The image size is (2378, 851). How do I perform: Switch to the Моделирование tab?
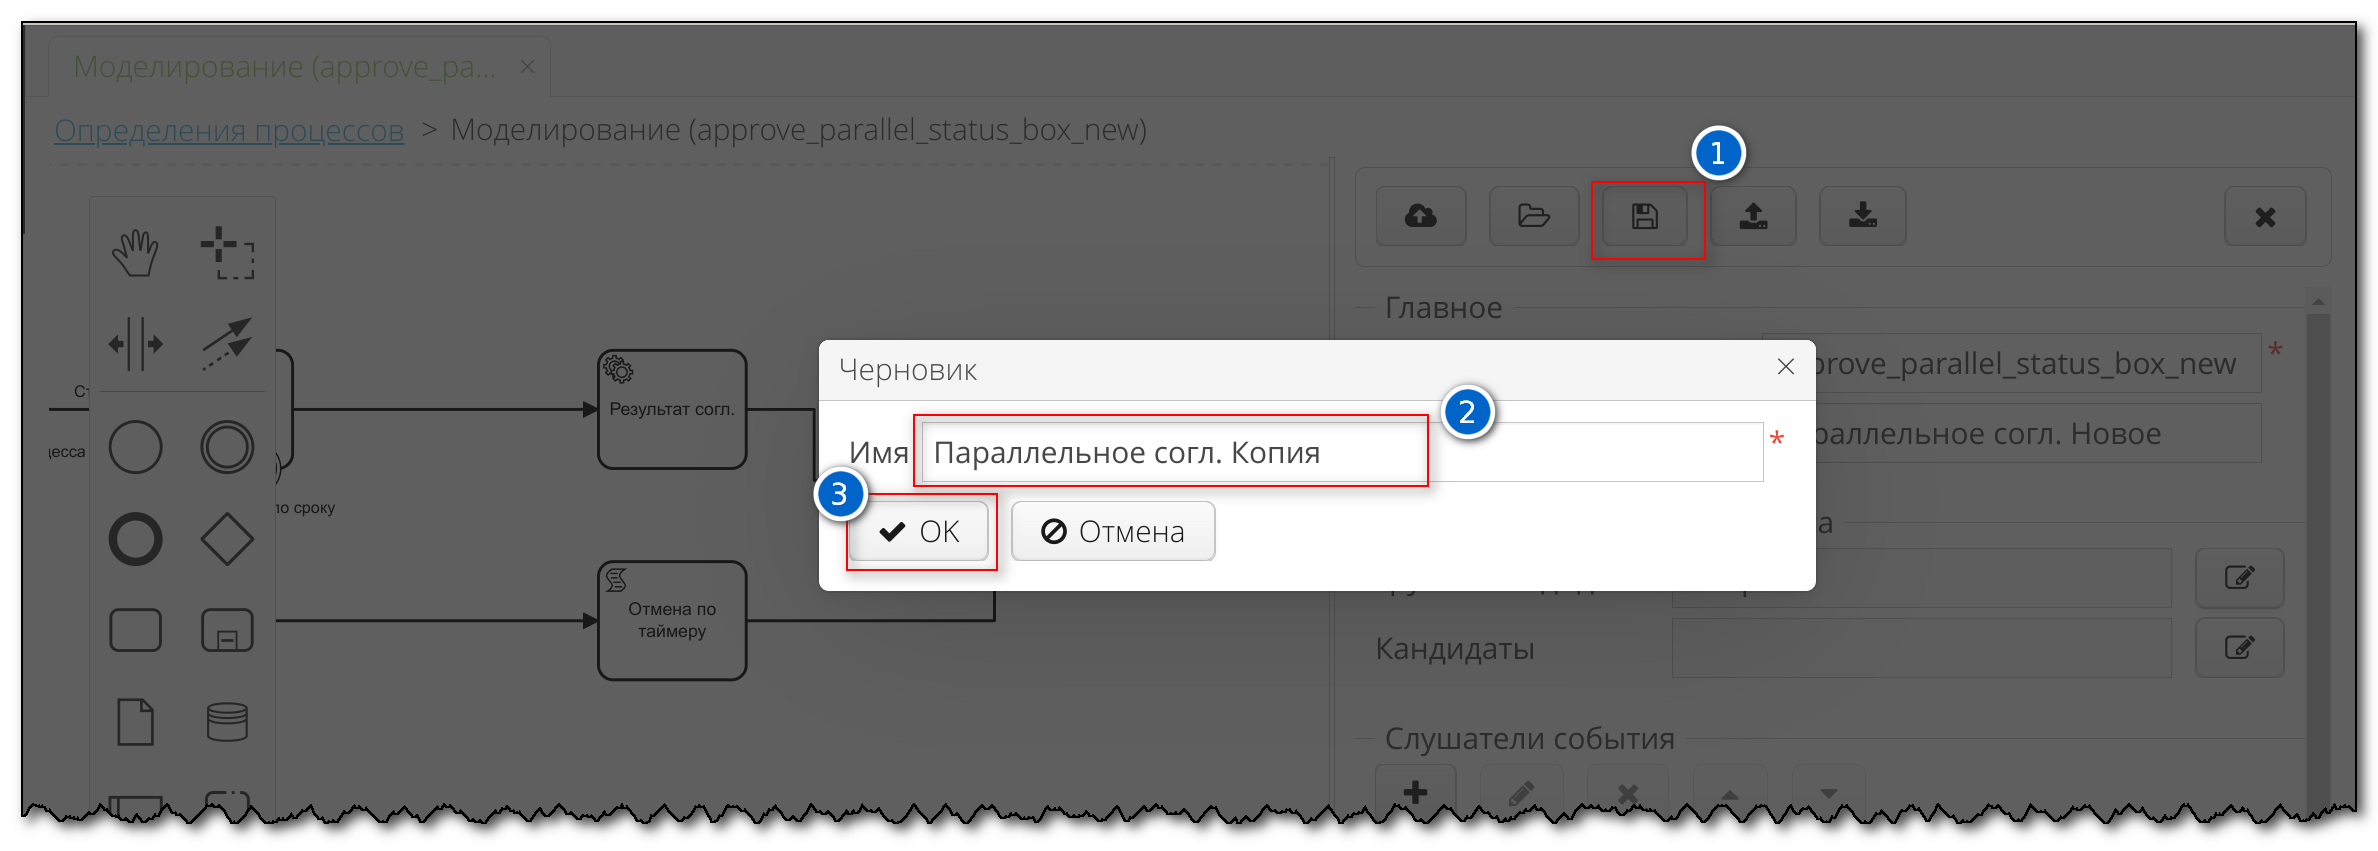point(284,67)
